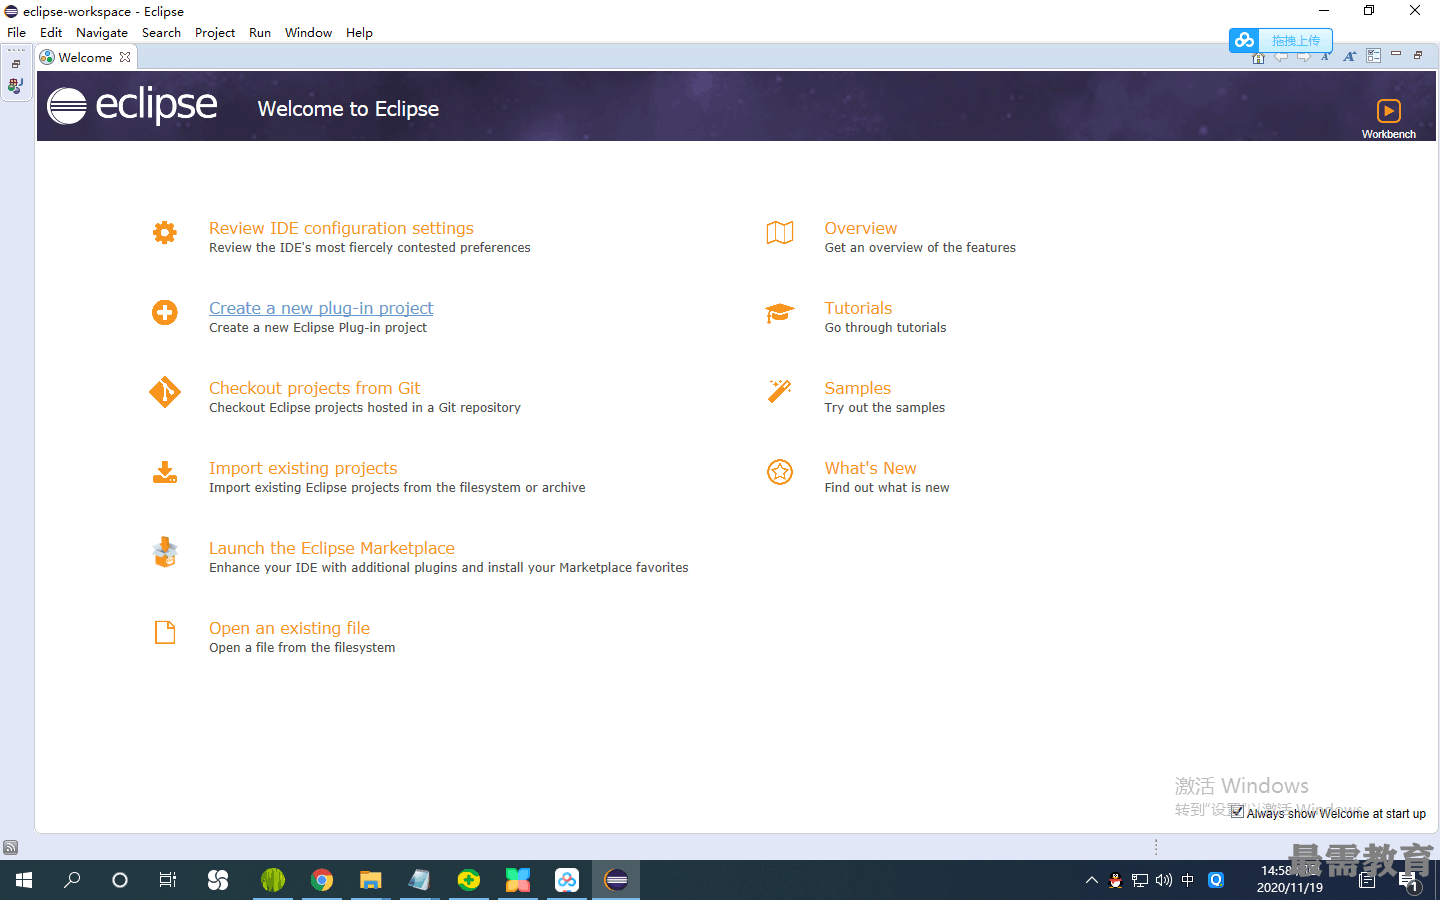The image size is (1440, 900).
Task: Click the Restore icon in the left trim bar
Action: coord(16,64)
